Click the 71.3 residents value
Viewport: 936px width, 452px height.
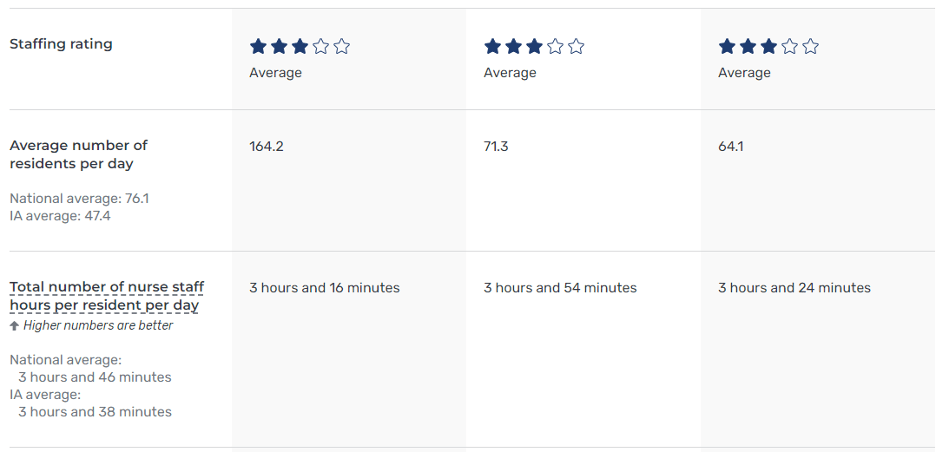tap(496, 146)
